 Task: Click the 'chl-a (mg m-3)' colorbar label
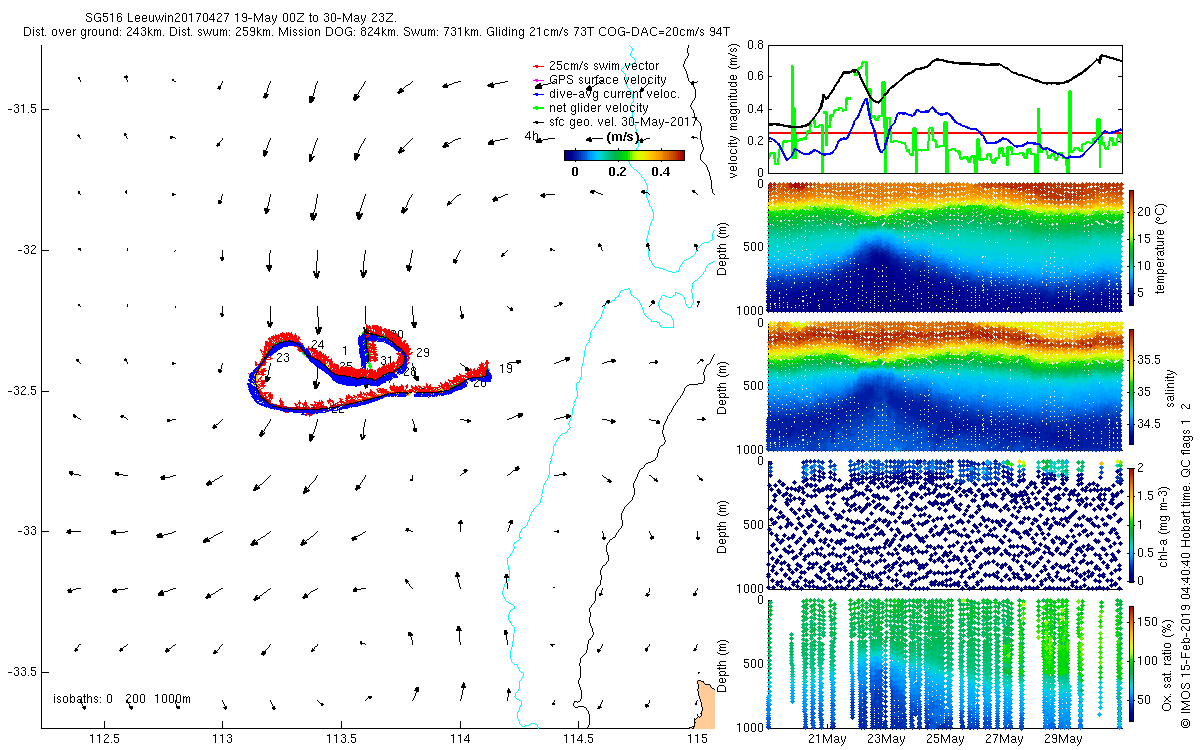click(x=1166, y=525)
